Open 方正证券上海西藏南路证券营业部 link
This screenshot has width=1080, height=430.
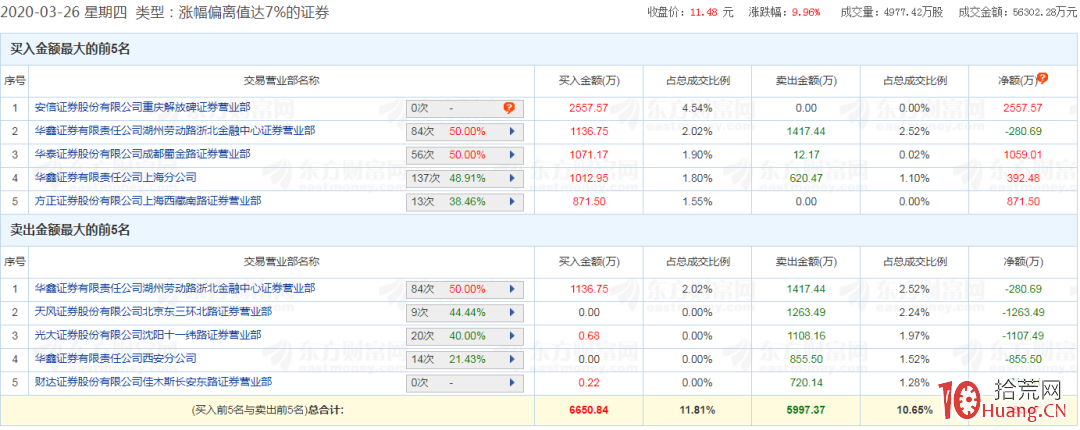pyautogui.click(x=148, y=201)
